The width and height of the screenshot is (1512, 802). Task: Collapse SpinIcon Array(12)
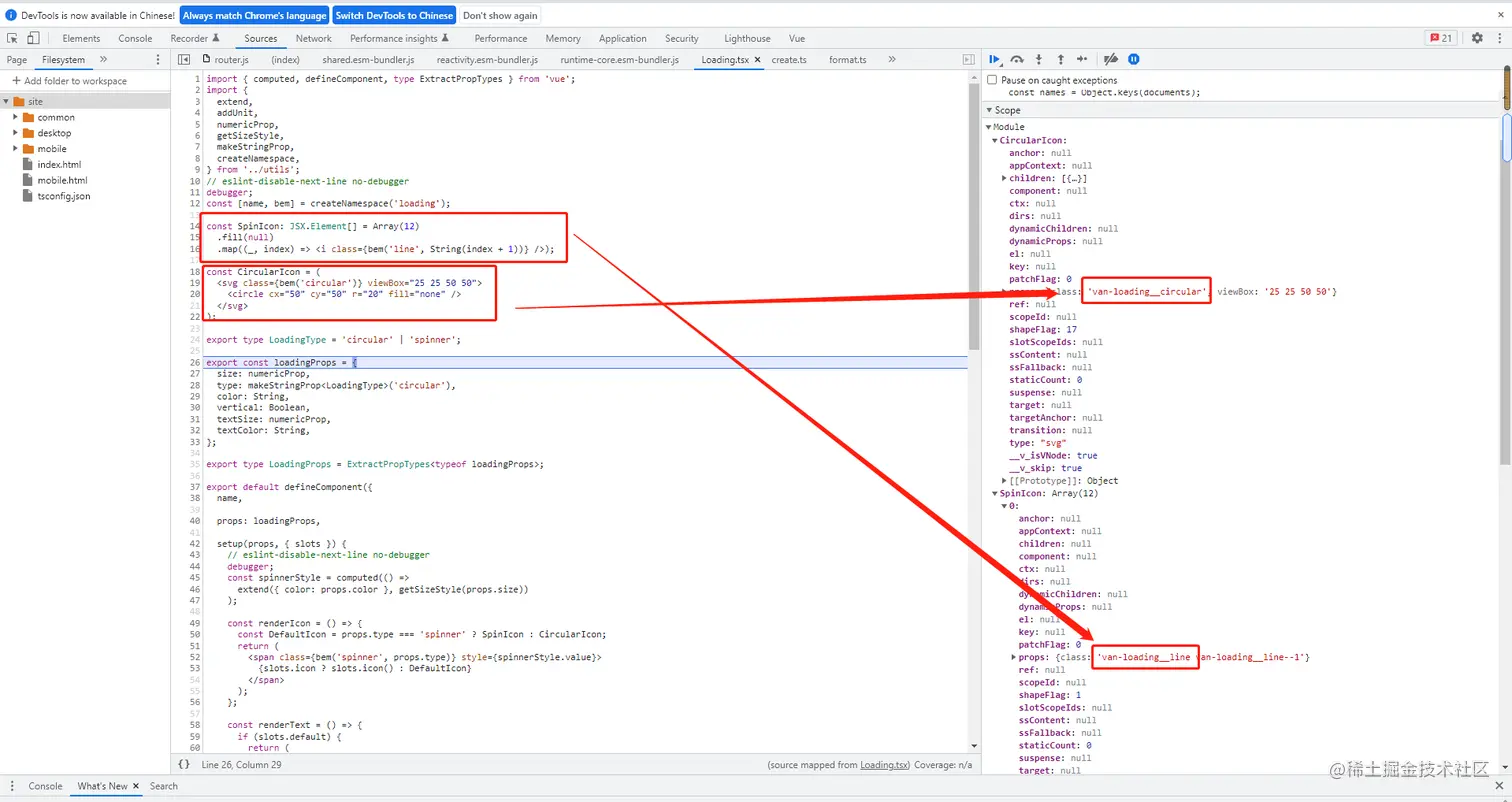(x=996, y=493)
